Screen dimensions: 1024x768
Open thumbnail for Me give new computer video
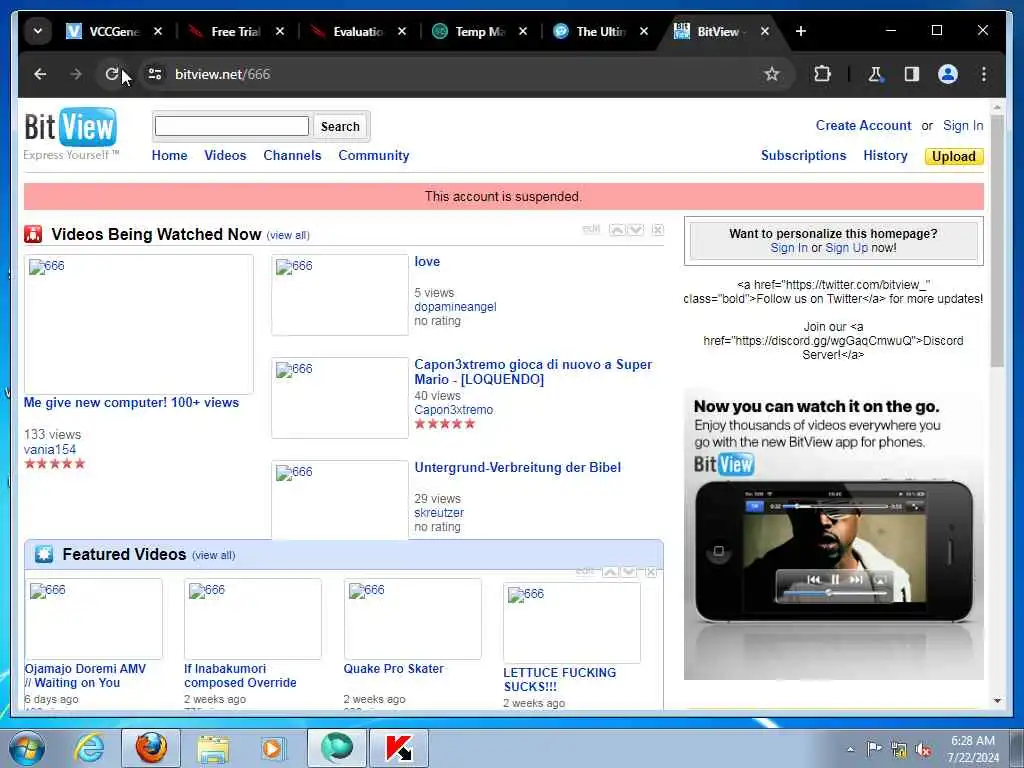pyautogui.click(x=138, y=324)
